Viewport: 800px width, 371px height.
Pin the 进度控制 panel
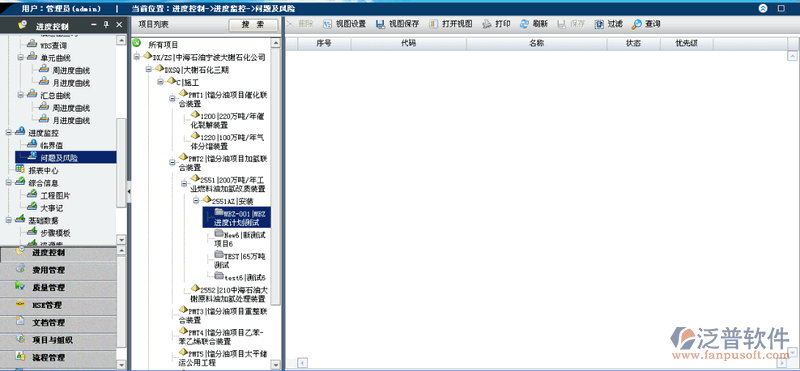coord(106,24)
